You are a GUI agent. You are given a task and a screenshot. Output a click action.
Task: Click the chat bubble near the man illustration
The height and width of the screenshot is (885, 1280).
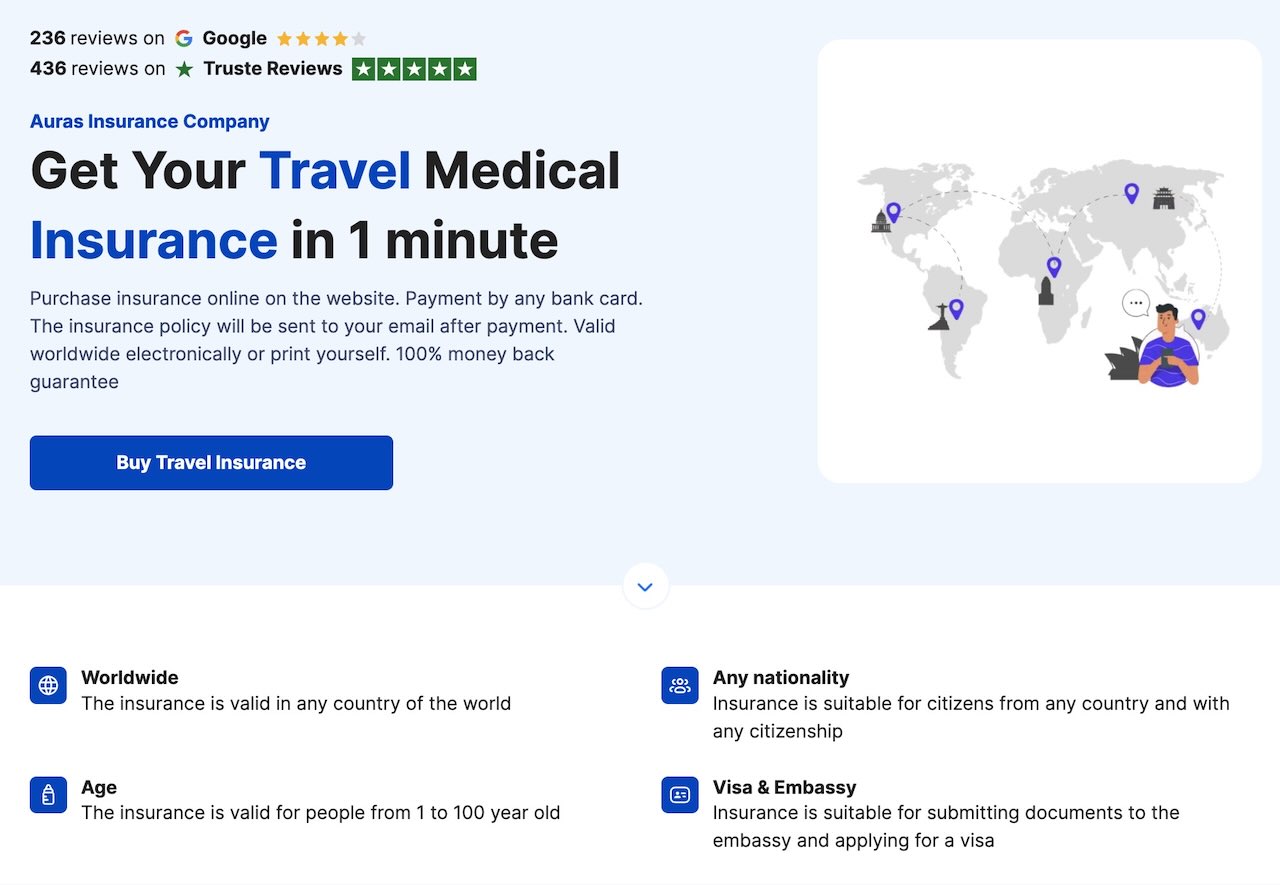1135,301
